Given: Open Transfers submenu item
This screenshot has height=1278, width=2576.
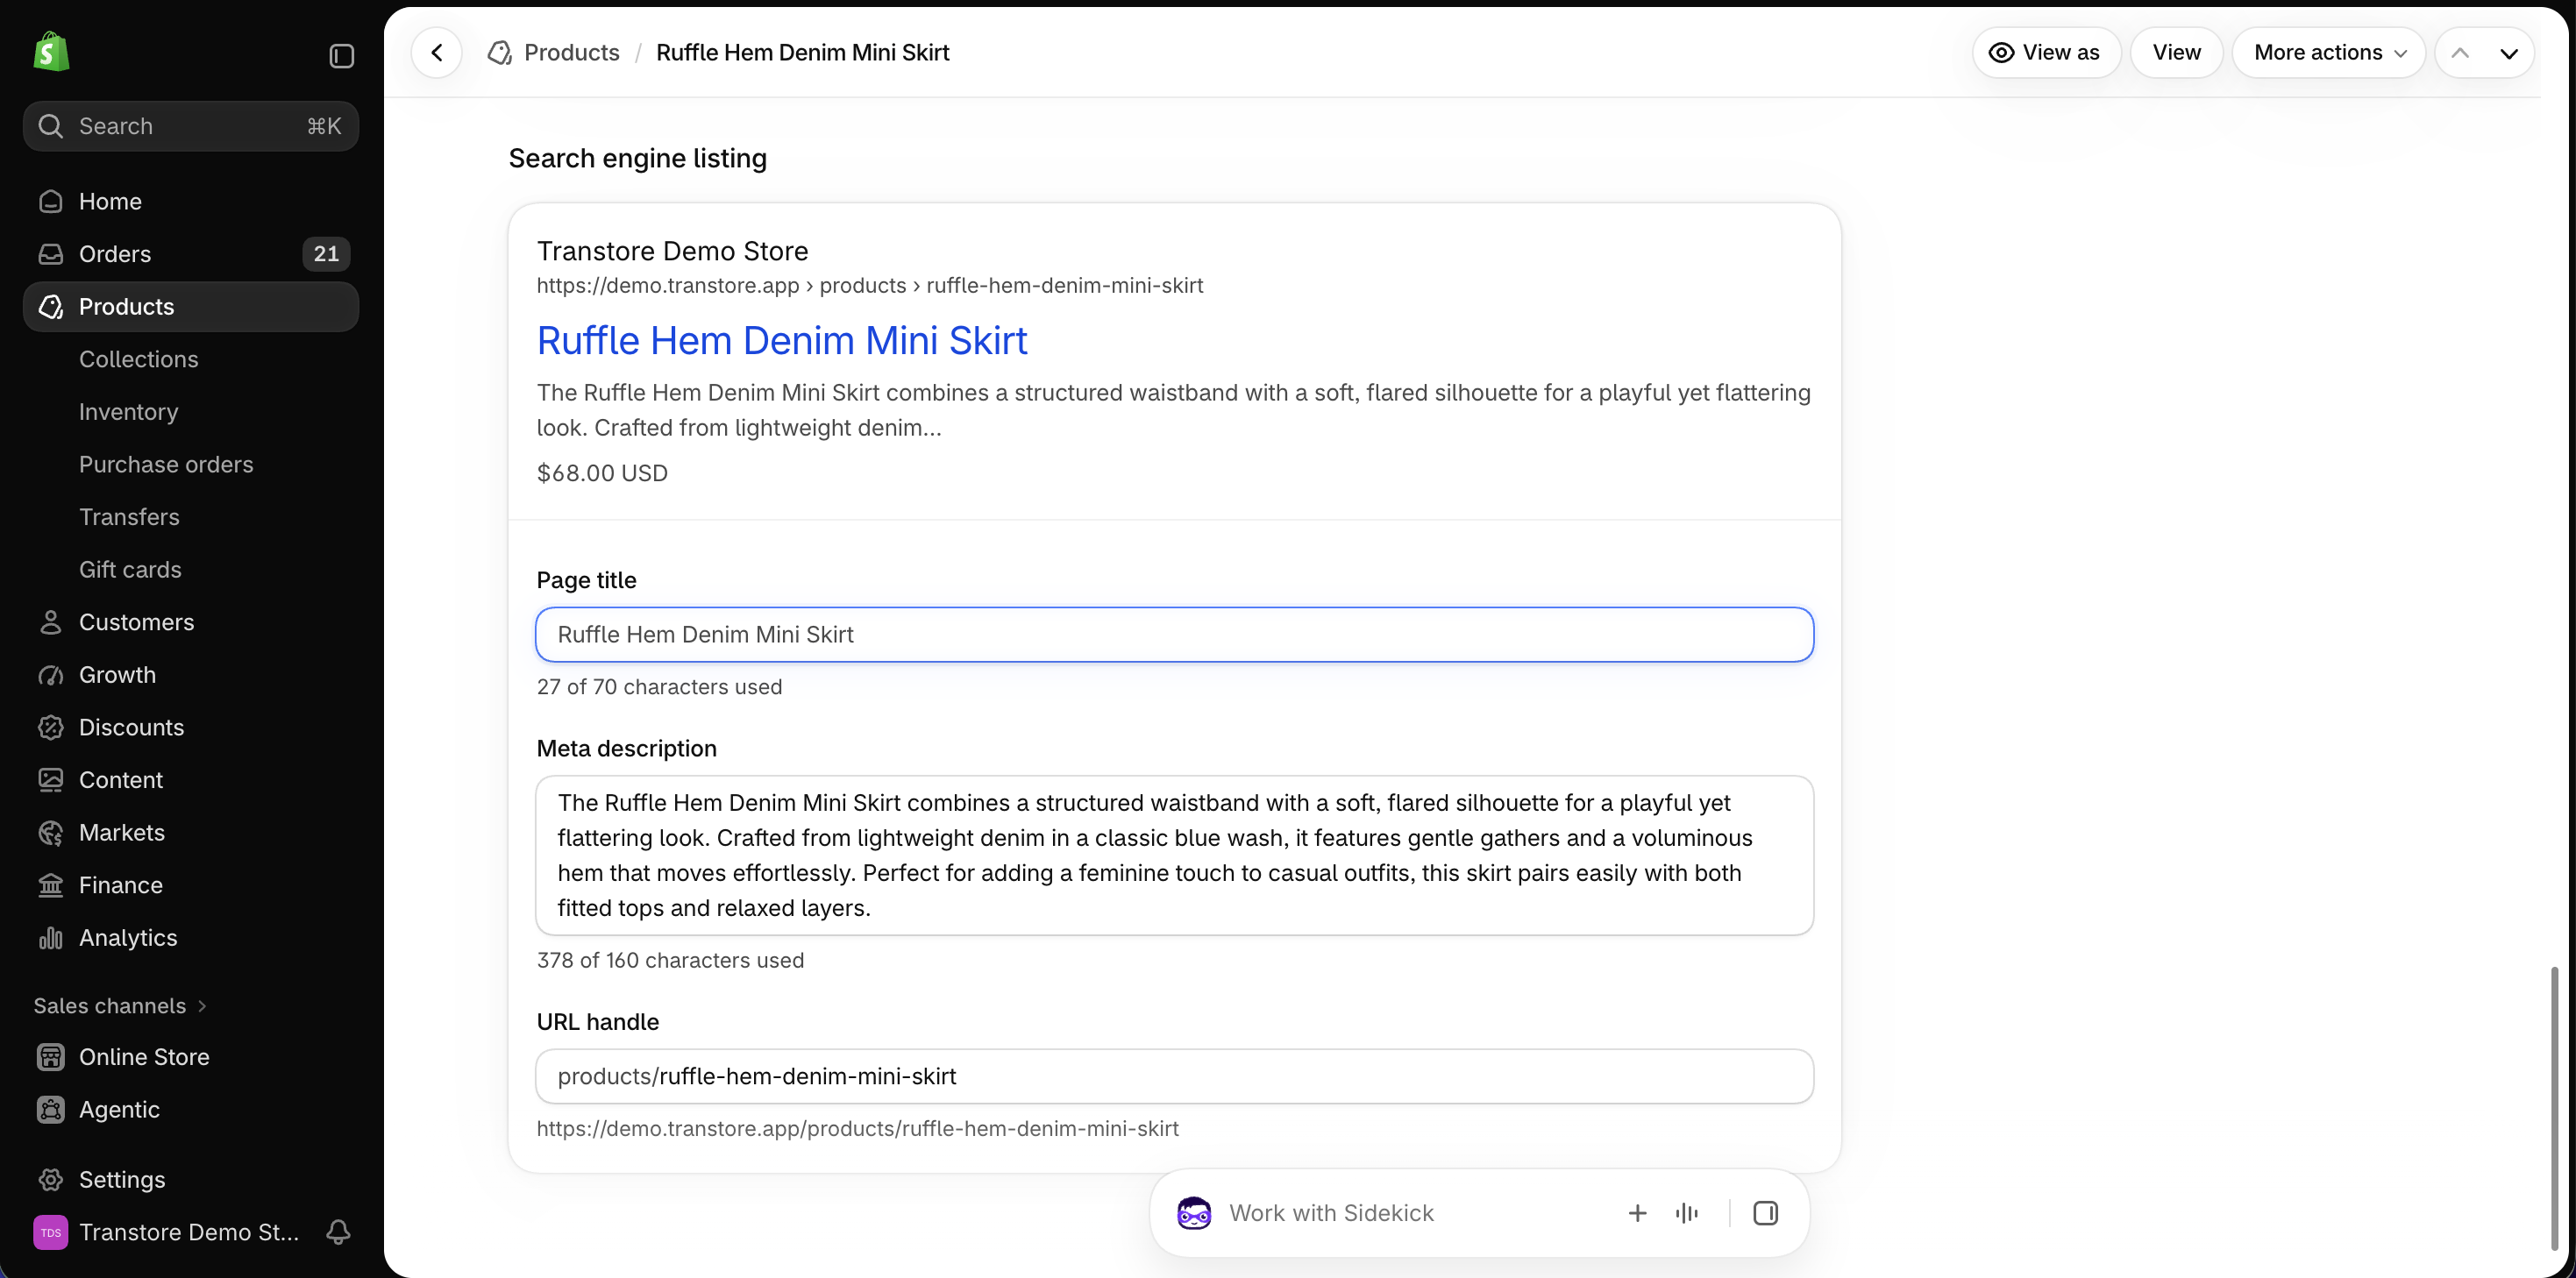Looking at the screenshot, I should coord(129,517).
